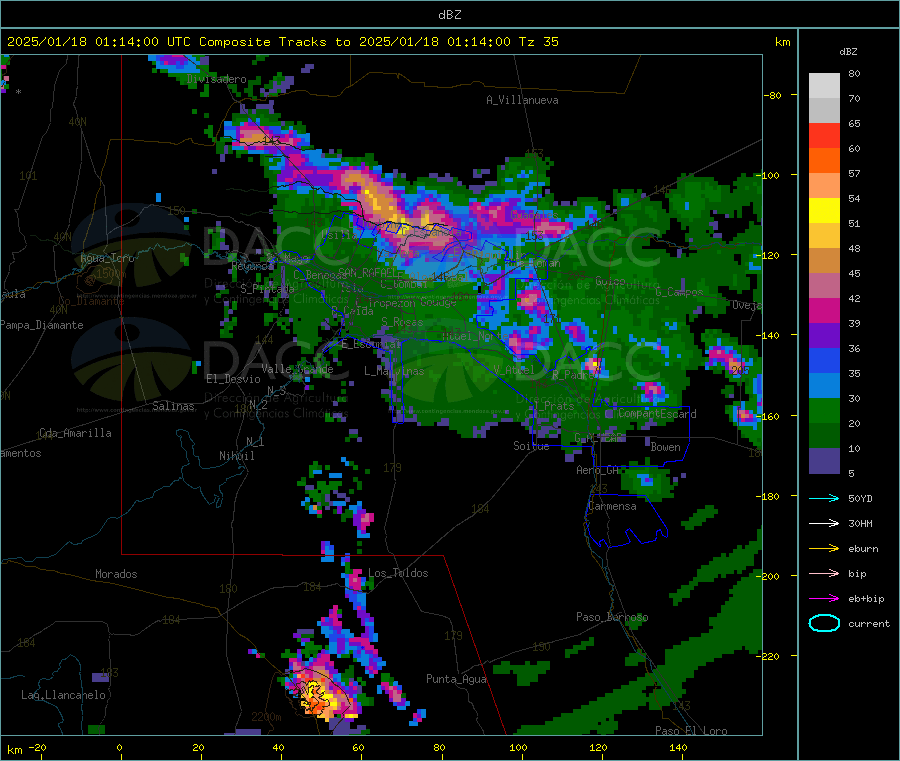This screenshot has width=900, height=761.
Task: Click the '-160' tick on vertical km axis
Action: (770, 416)
